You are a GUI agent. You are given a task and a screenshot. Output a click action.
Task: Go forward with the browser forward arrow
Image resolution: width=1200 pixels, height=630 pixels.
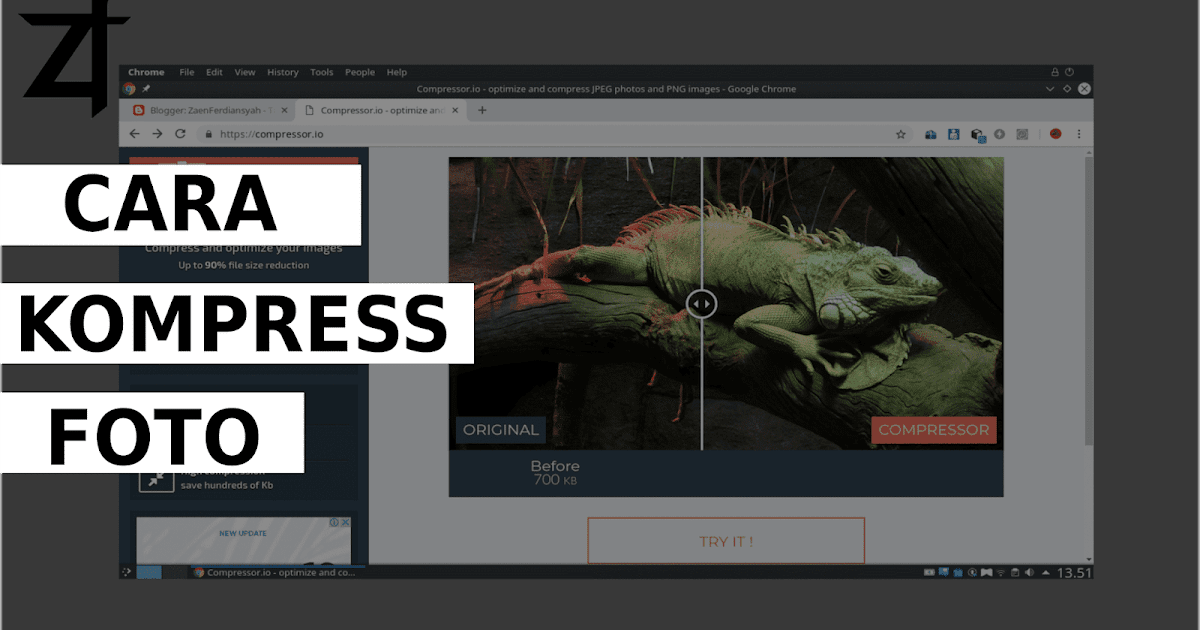click(157, 133)
